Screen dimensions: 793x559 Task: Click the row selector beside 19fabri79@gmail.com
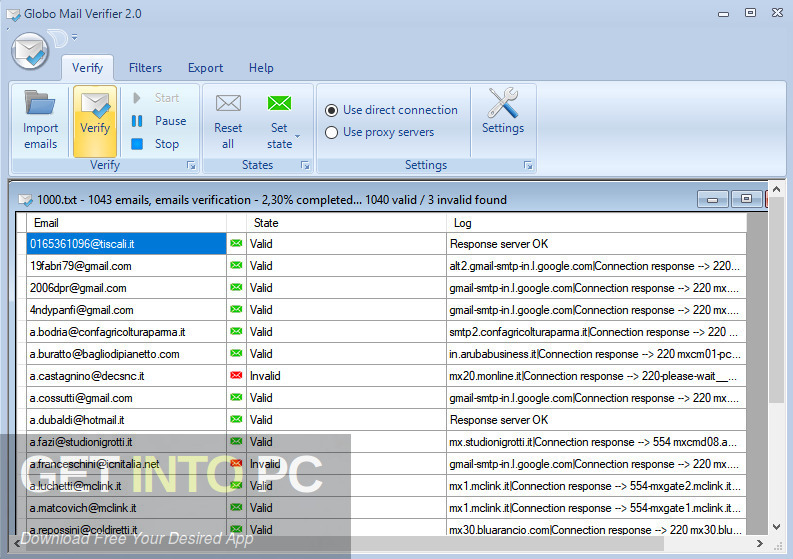[x=21, y=266]
